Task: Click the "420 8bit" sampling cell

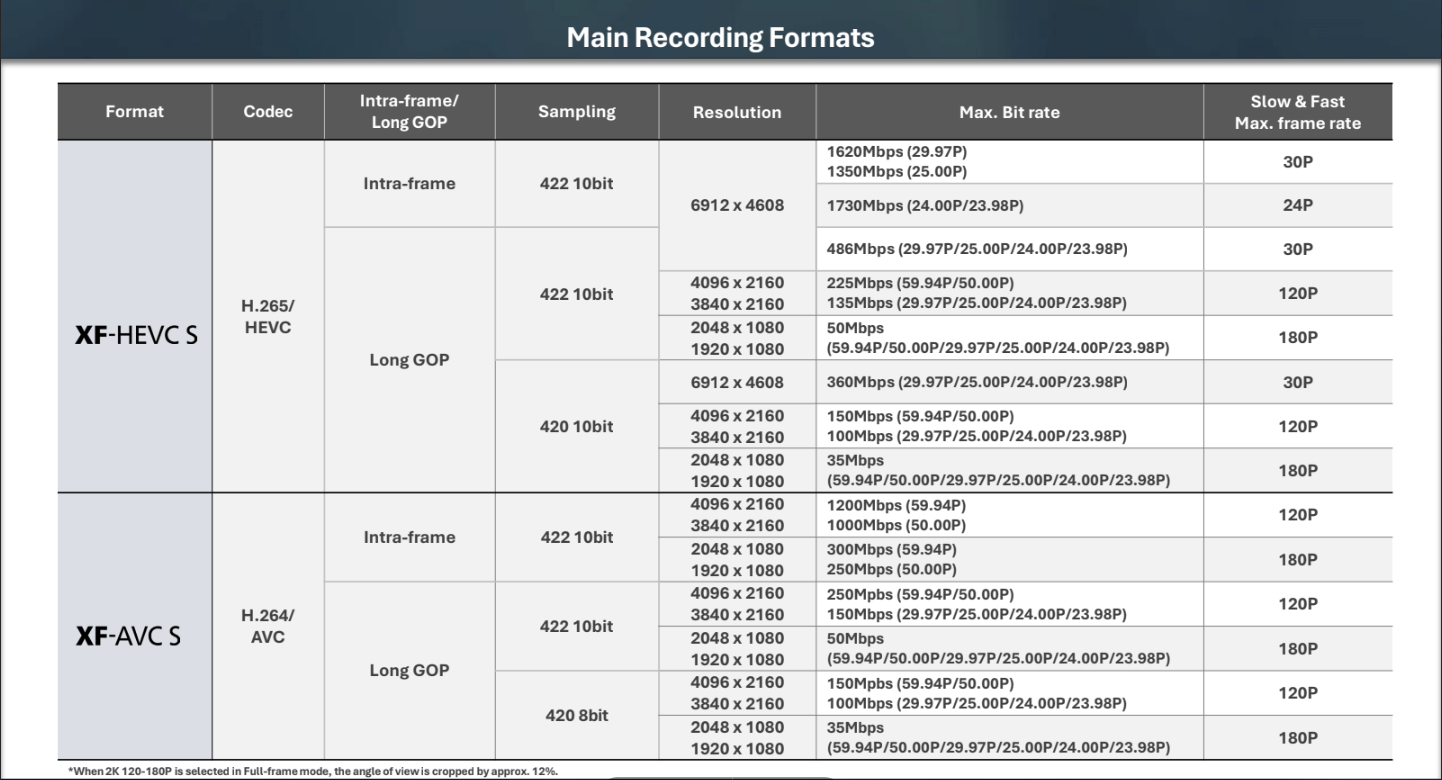Action: 577,715
